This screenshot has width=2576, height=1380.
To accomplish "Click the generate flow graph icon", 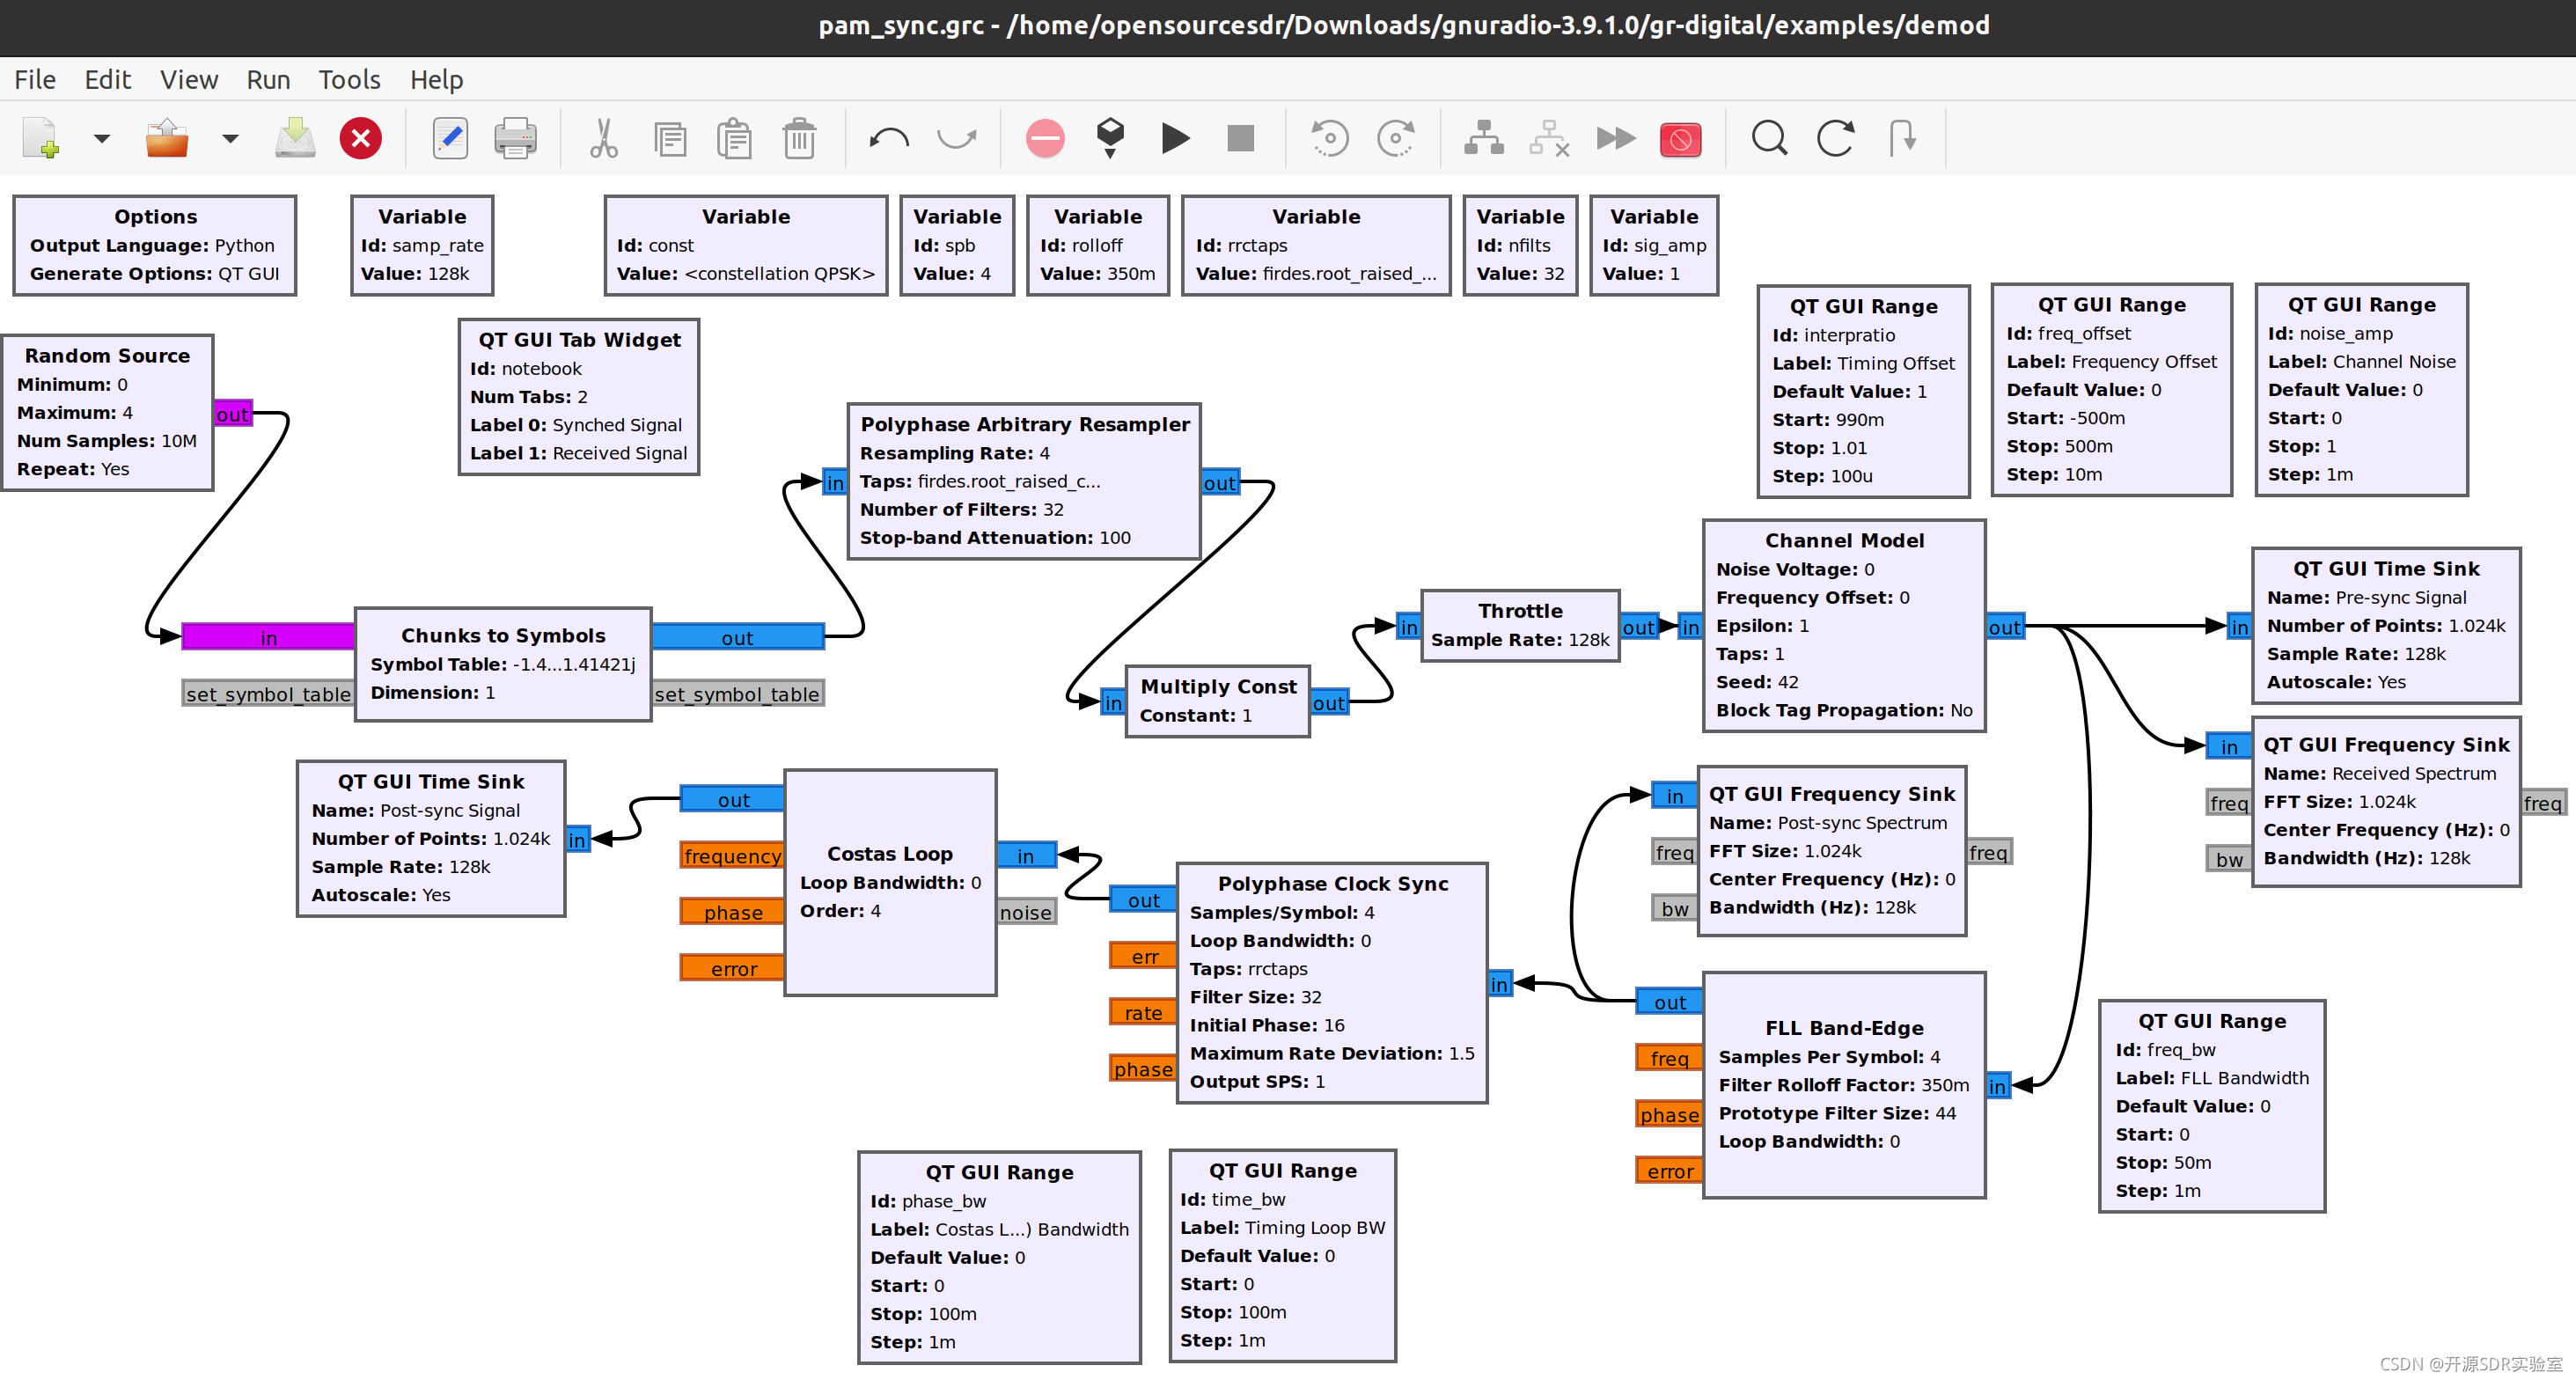I will (x=1110, y=138).
